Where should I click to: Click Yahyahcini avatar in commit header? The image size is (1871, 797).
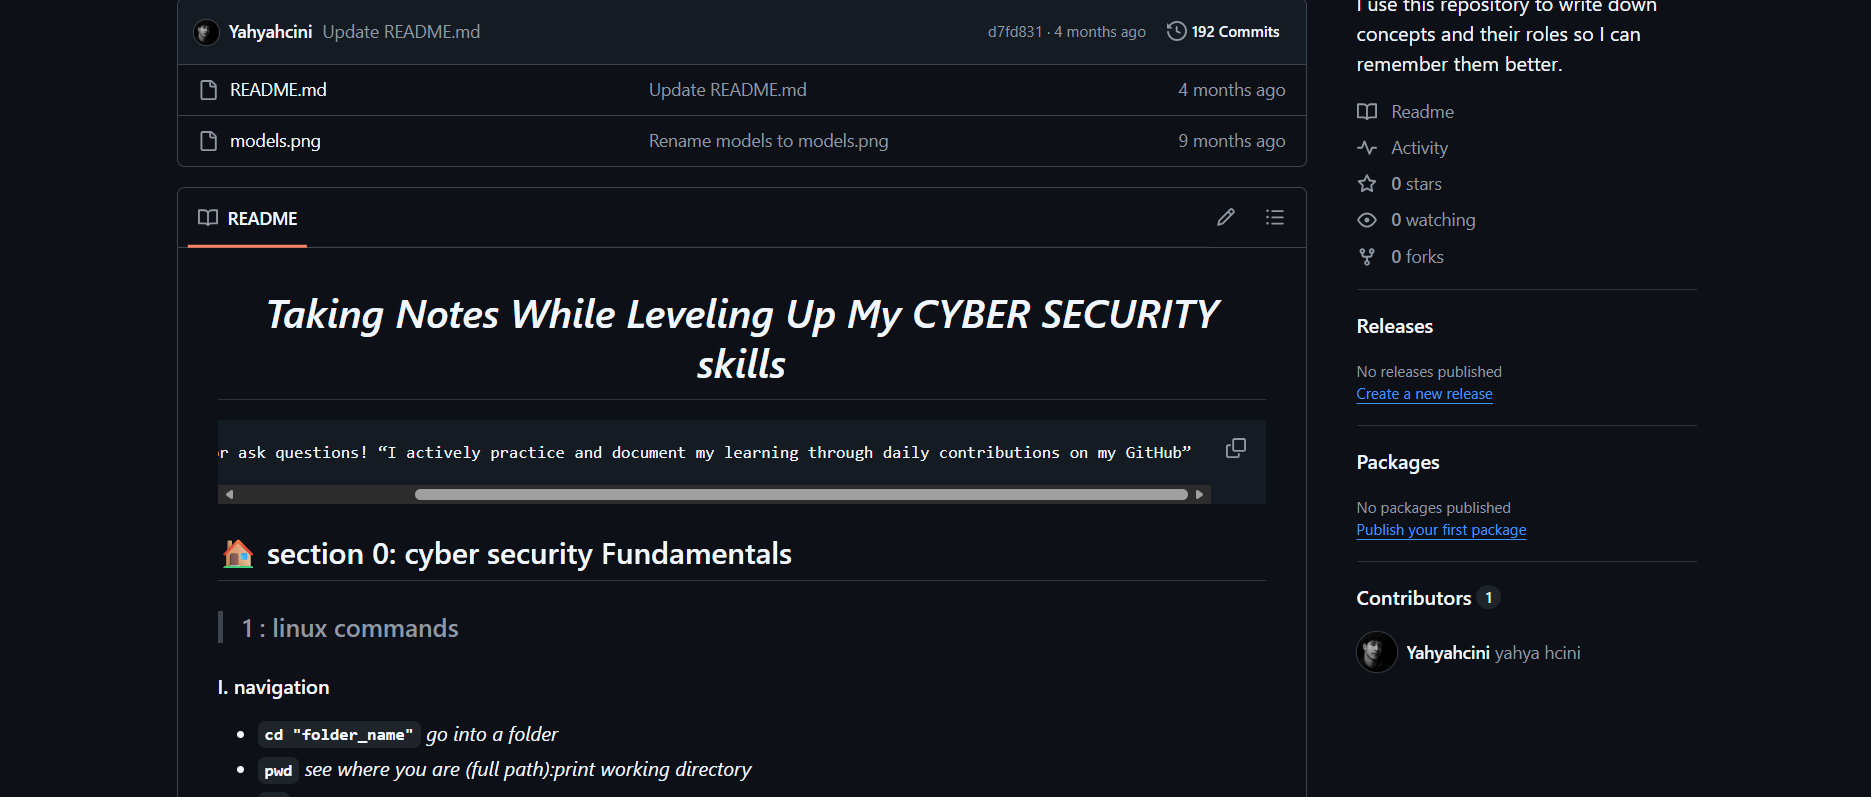click(x=207, y=32)
